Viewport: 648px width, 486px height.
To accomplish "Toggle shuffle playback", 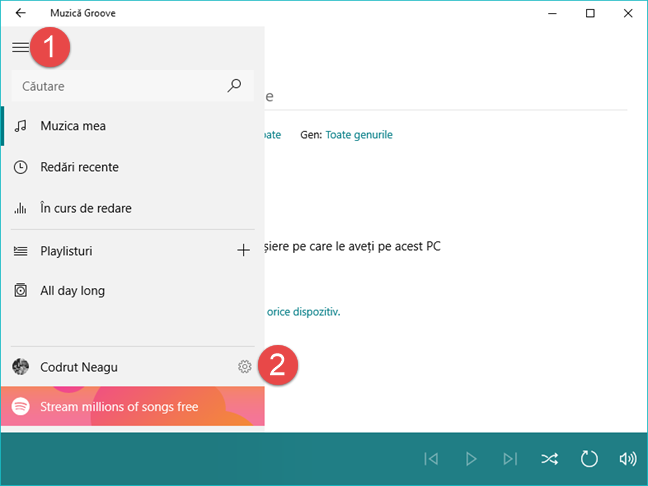I will pos(550,459).
